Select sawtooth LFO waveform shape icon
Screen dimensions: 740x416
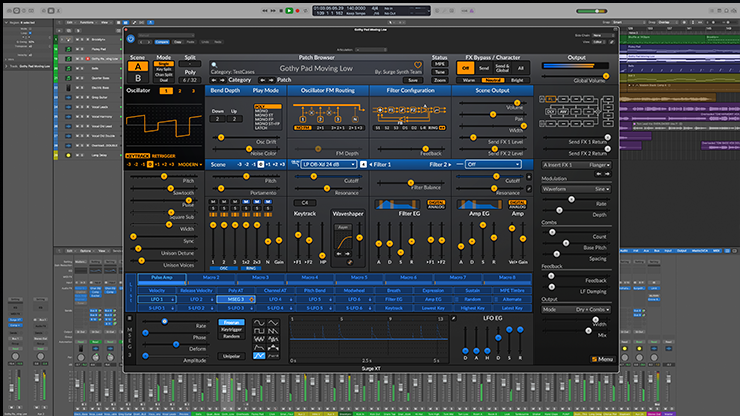click(x=273, y=331)
